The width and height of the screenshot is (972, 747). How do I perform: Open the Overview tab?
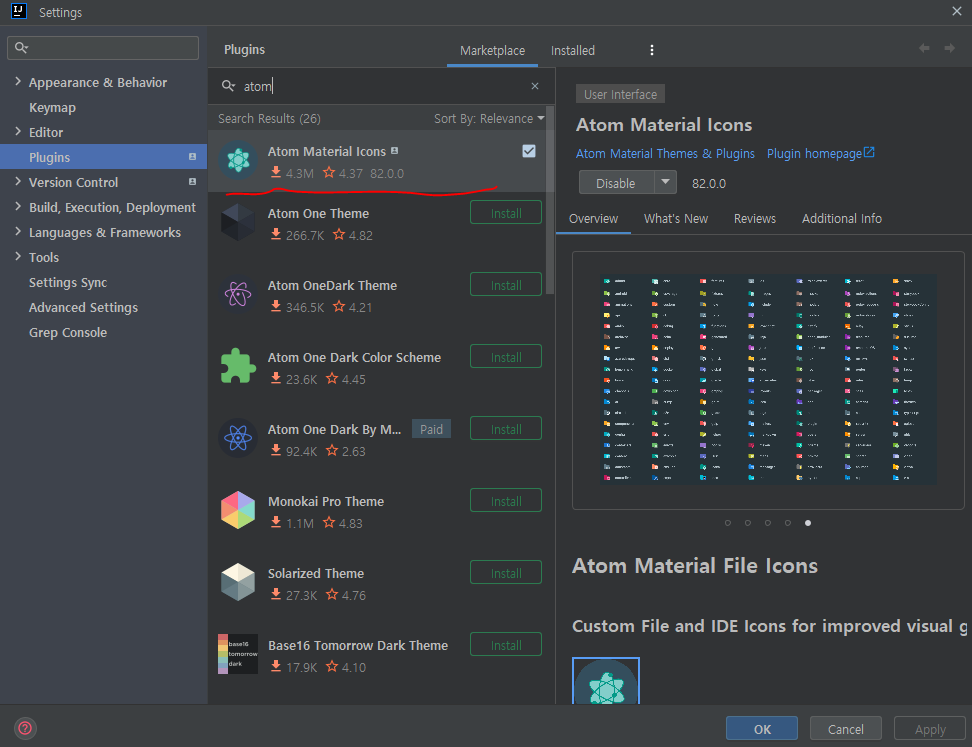[x=593, y=219]
